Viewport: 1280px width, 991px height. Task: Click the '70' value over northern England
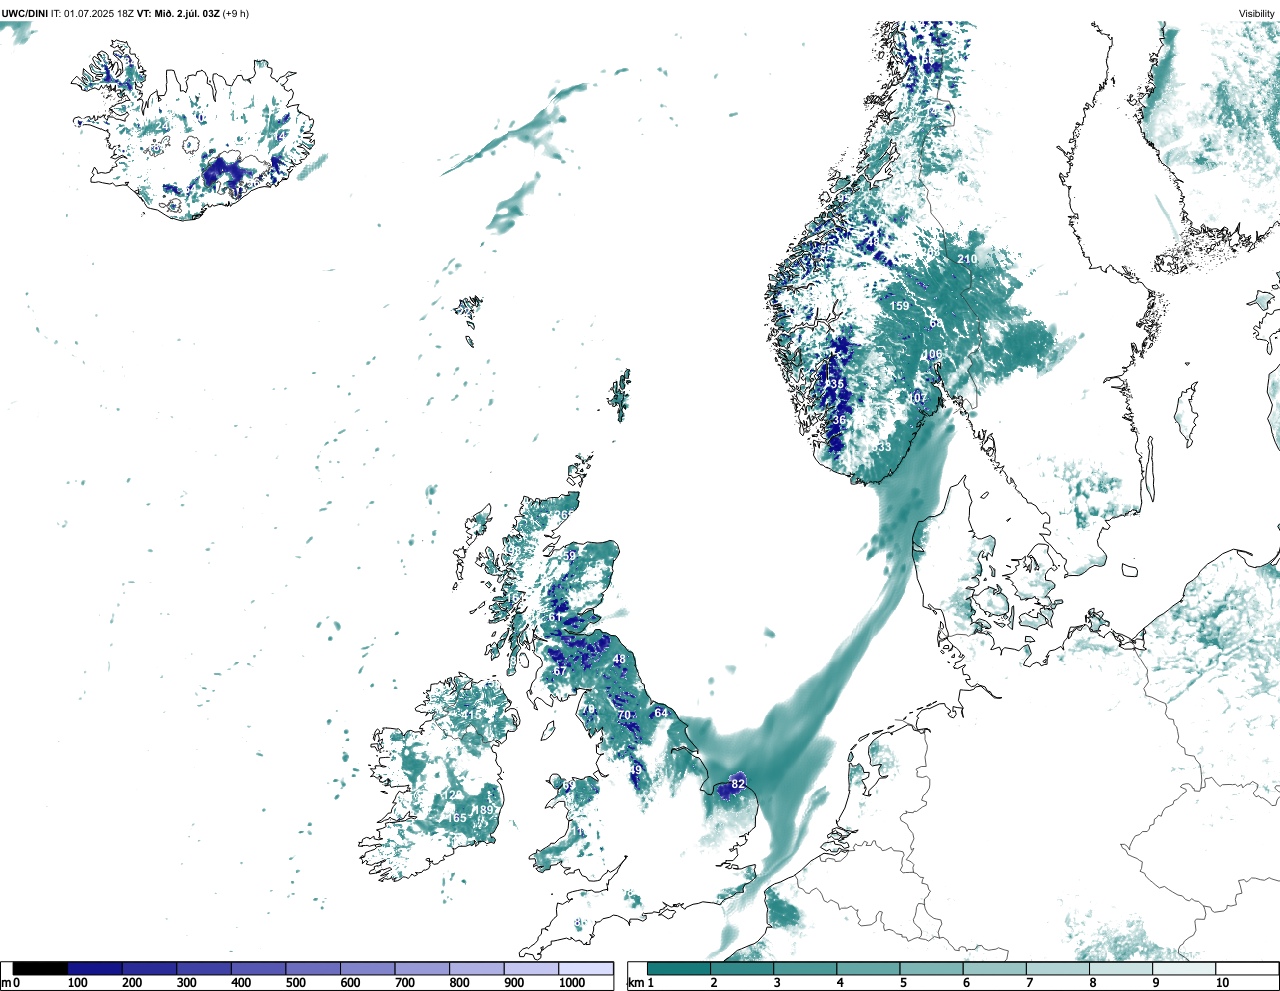click(624, 716)
